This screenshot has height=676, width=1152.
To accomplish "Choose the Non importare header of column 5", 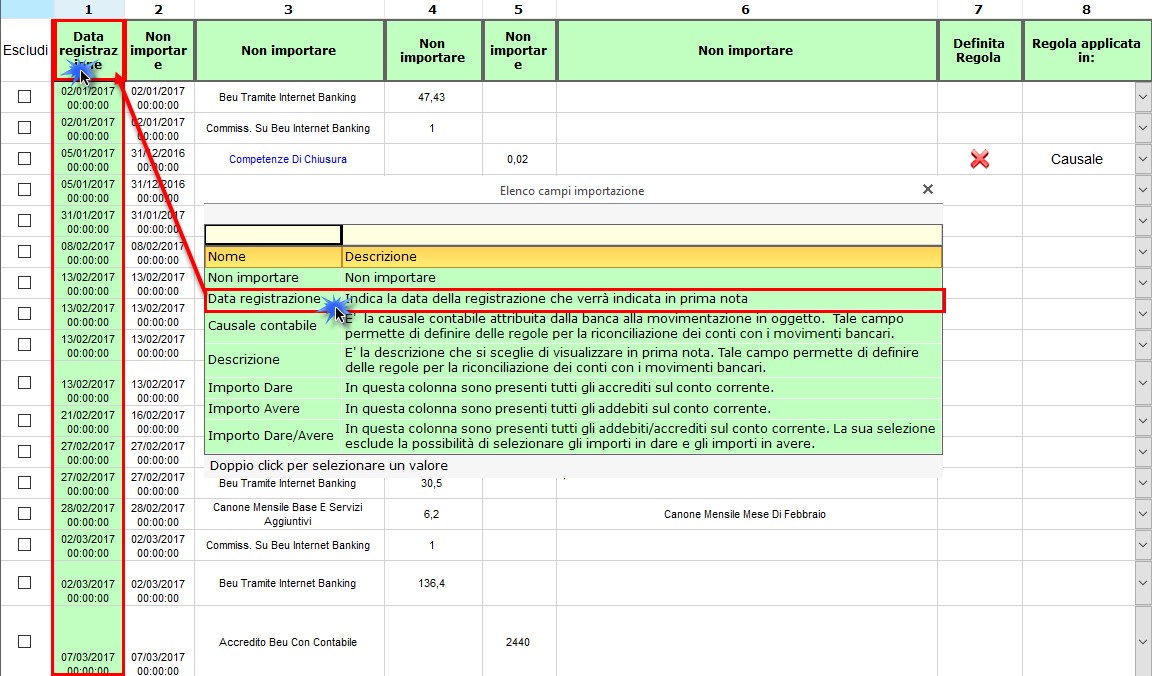I will click(518, 50).
